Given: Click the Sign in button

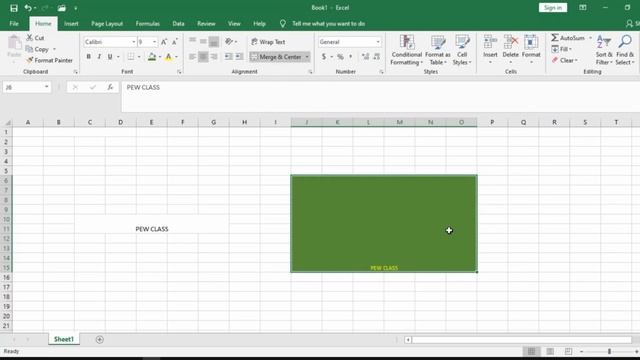Looking at the screenshot, I should tap(553, 8).
